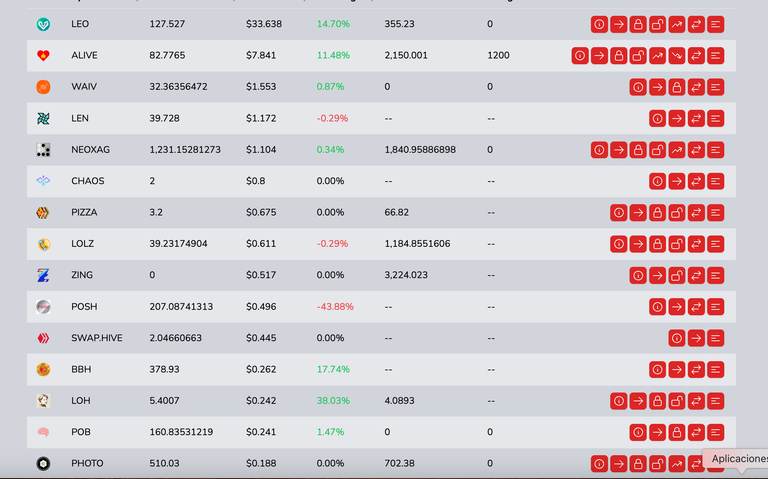Click the stake lock icon for WAIV
This screenshot has width=768, height=479.
click(676, 87)
